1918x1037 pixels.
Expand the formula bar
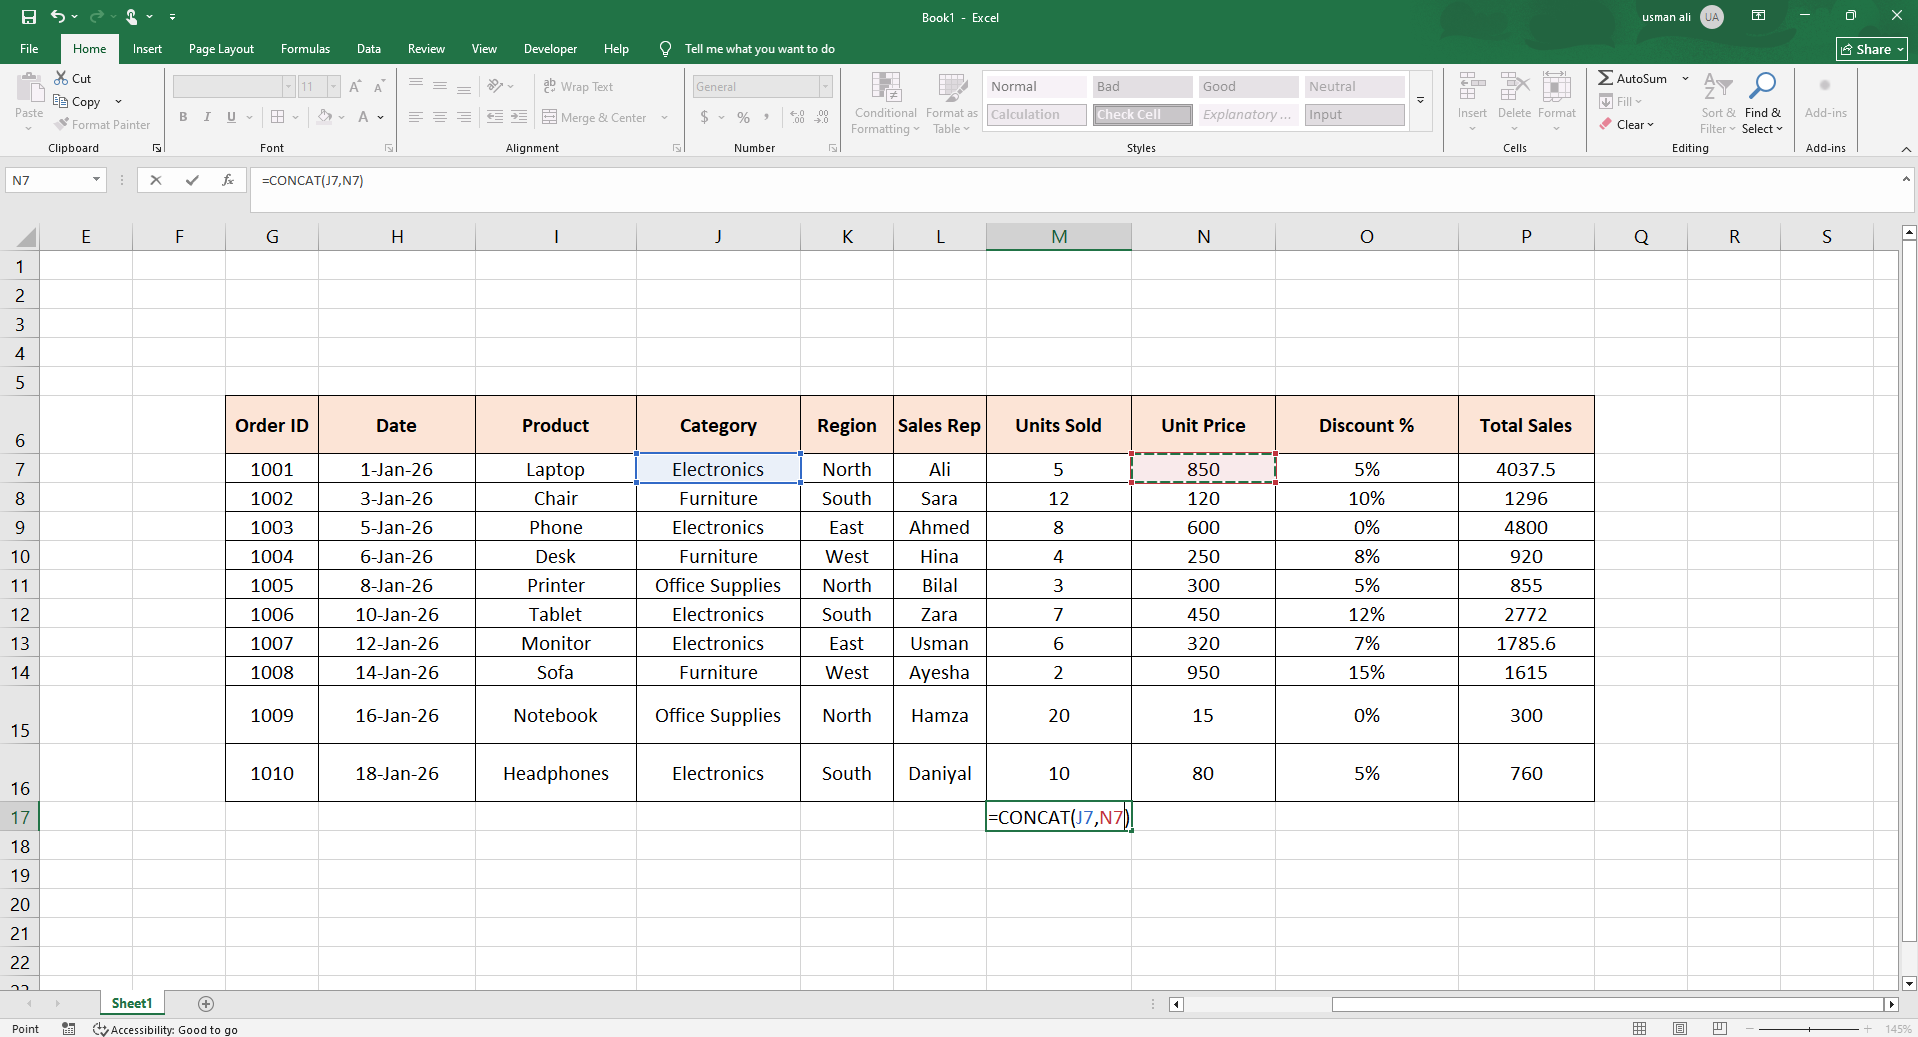[1905, 179]
